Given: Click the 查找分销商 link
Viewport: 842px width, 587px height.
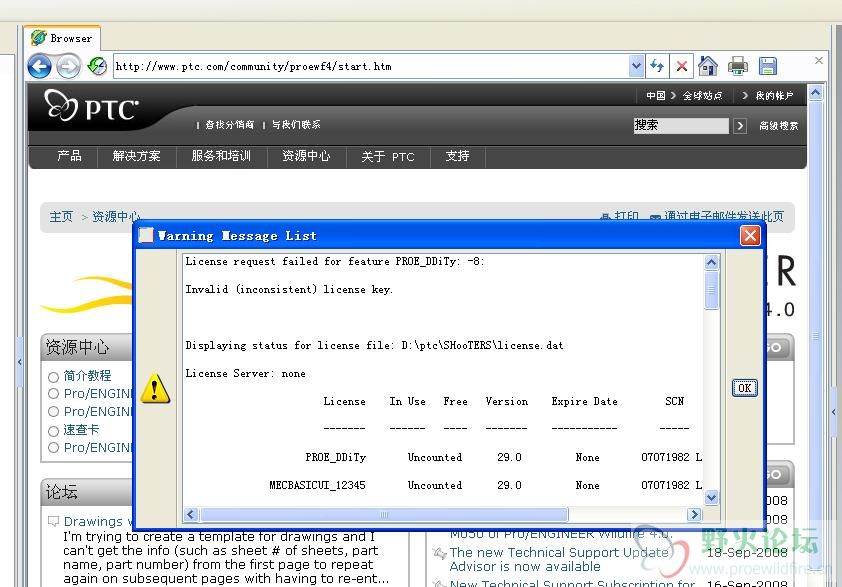Looking at the screenshot, I should point(229,125).
